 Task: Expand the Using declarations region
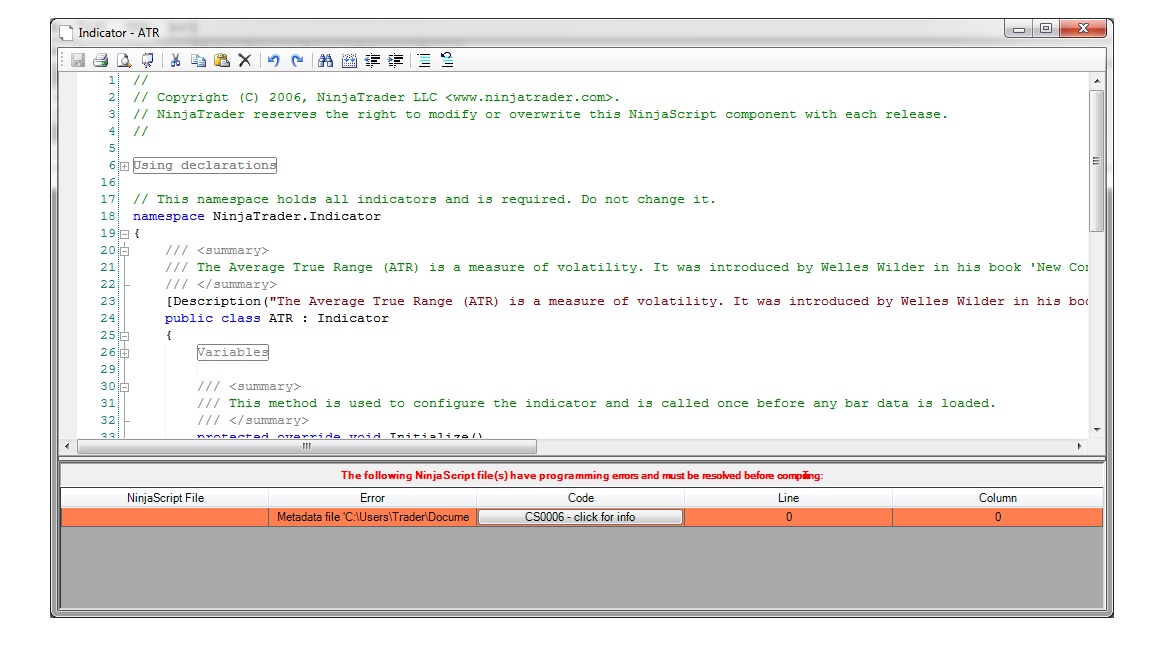click(x=125, y=166)
